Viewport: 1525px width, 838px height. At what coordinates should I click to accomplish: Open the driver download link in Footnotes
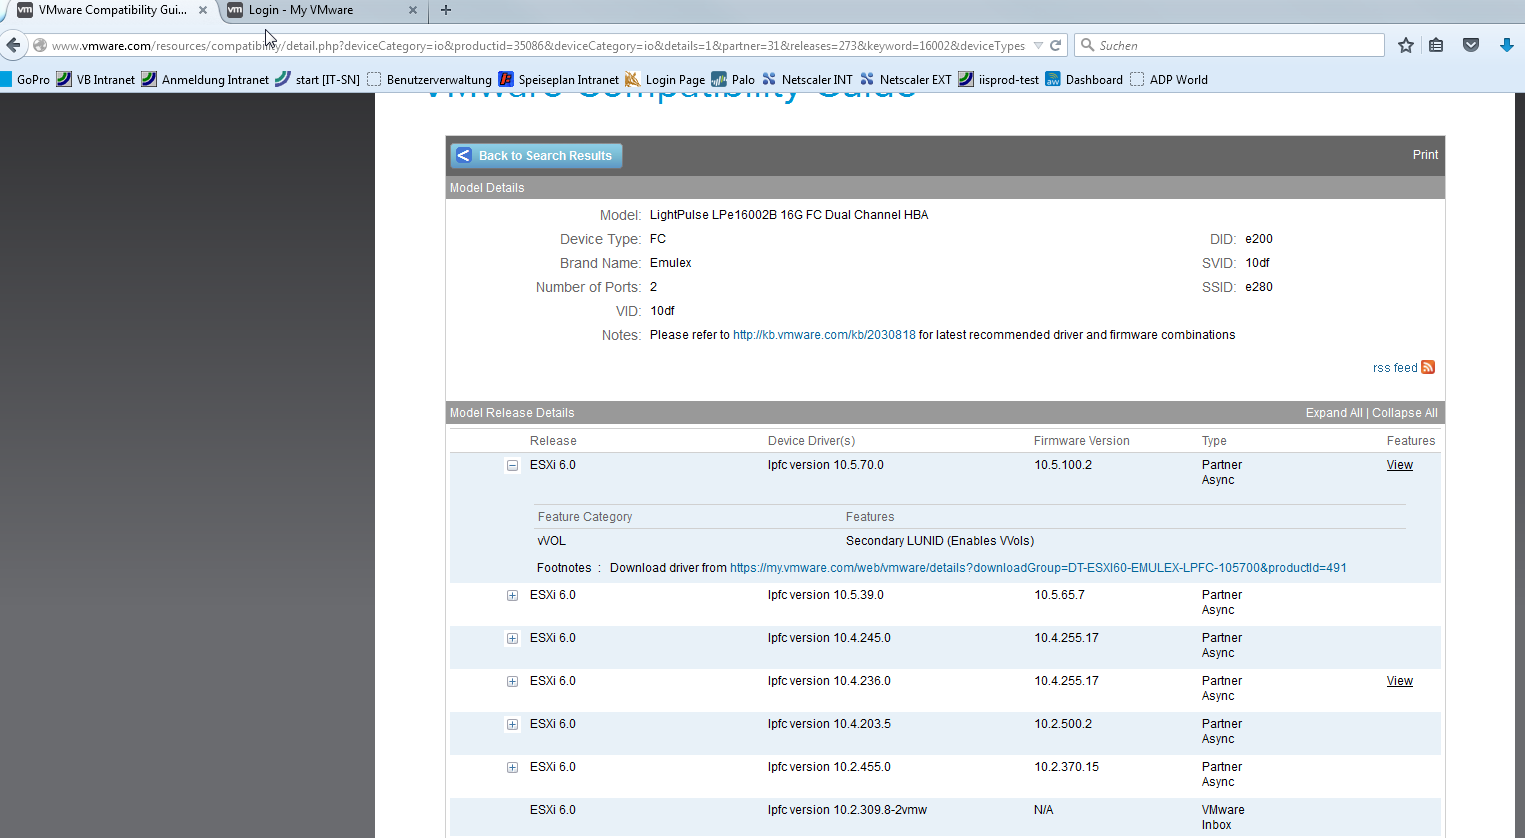1038,568
